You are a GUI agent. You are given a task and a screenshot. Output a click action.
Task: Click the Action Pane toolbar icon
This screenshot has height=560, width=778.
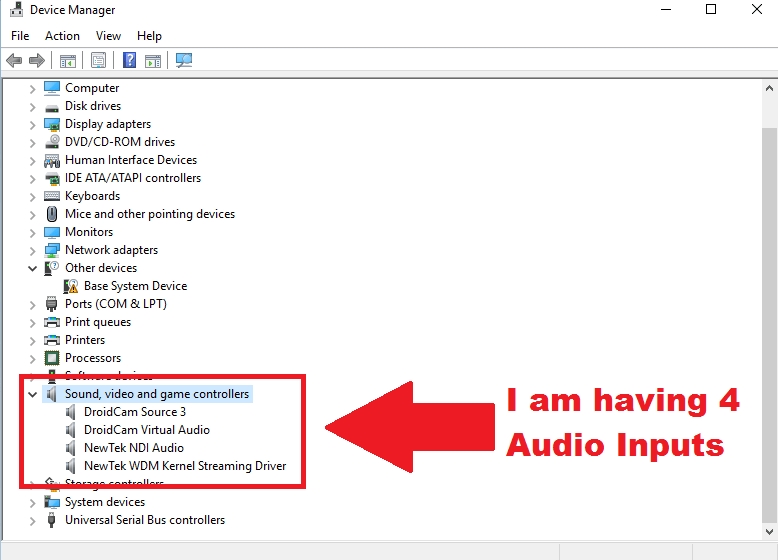(153, 61)
